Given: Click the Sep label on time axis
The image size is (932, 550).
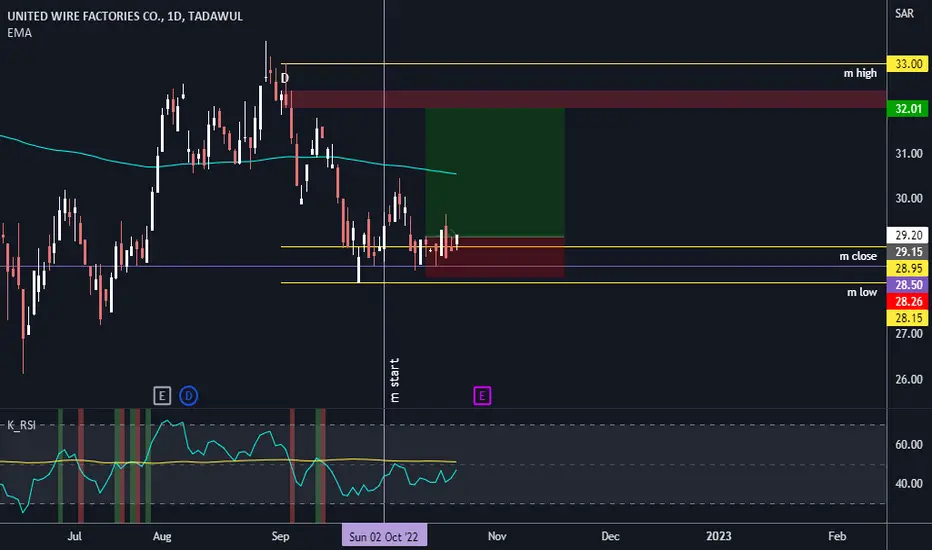Looking at the screenshot, I should pos(280,536).
